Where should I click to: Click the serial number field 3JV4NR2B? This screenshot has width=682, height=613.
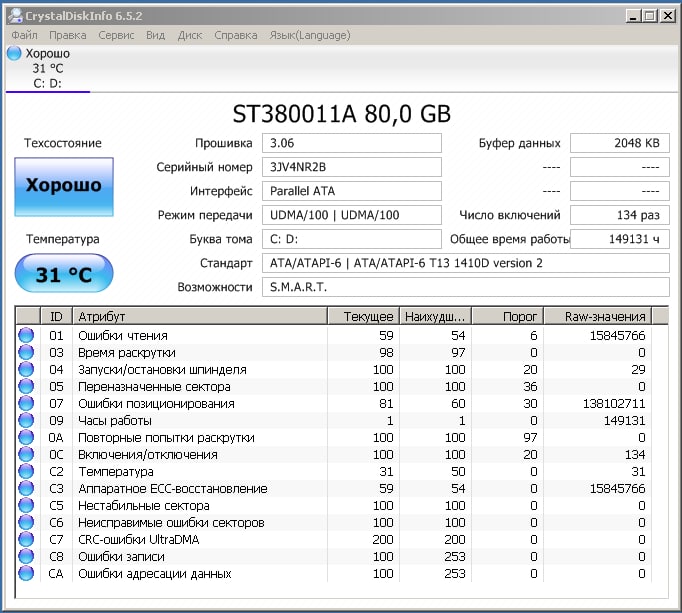pos(351,167)
